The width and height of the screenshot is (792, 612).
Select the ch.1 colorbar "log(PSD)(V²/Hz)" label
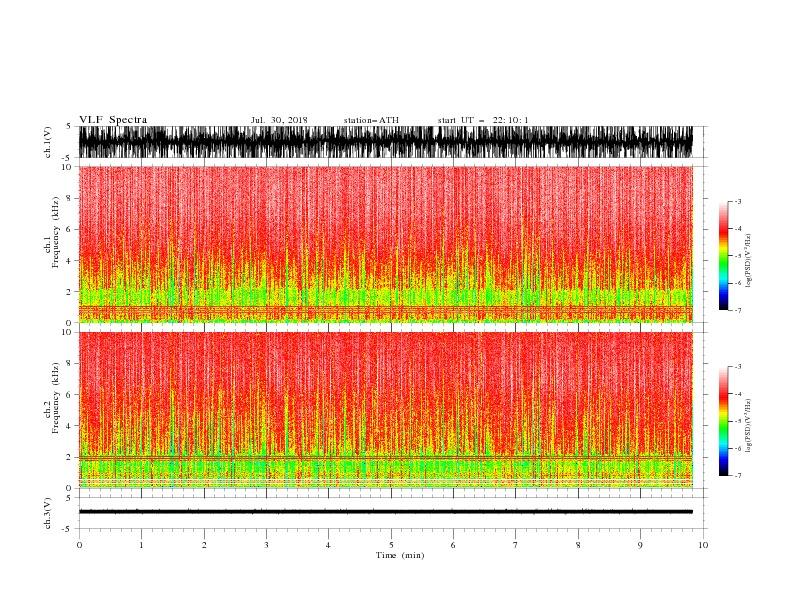click(x=749, y=261)
